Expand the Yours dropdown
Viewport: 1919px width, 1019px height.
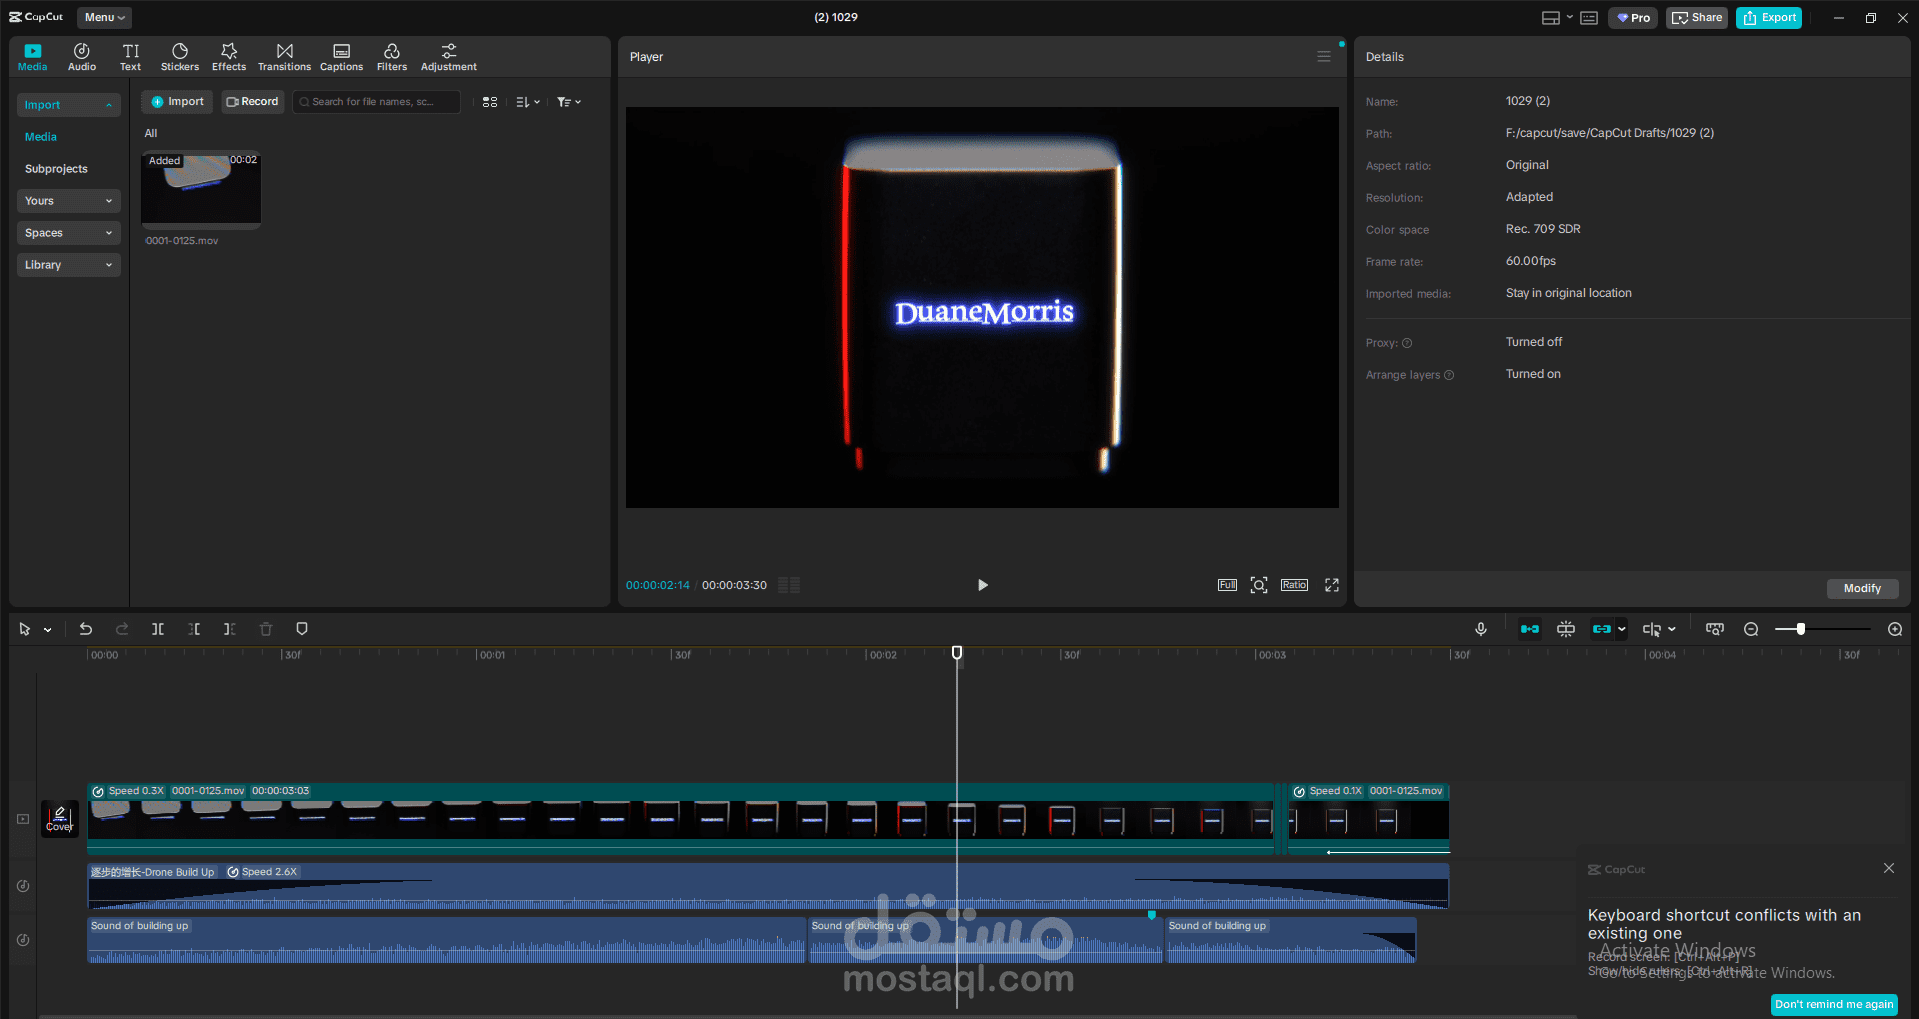pos(68,201)
